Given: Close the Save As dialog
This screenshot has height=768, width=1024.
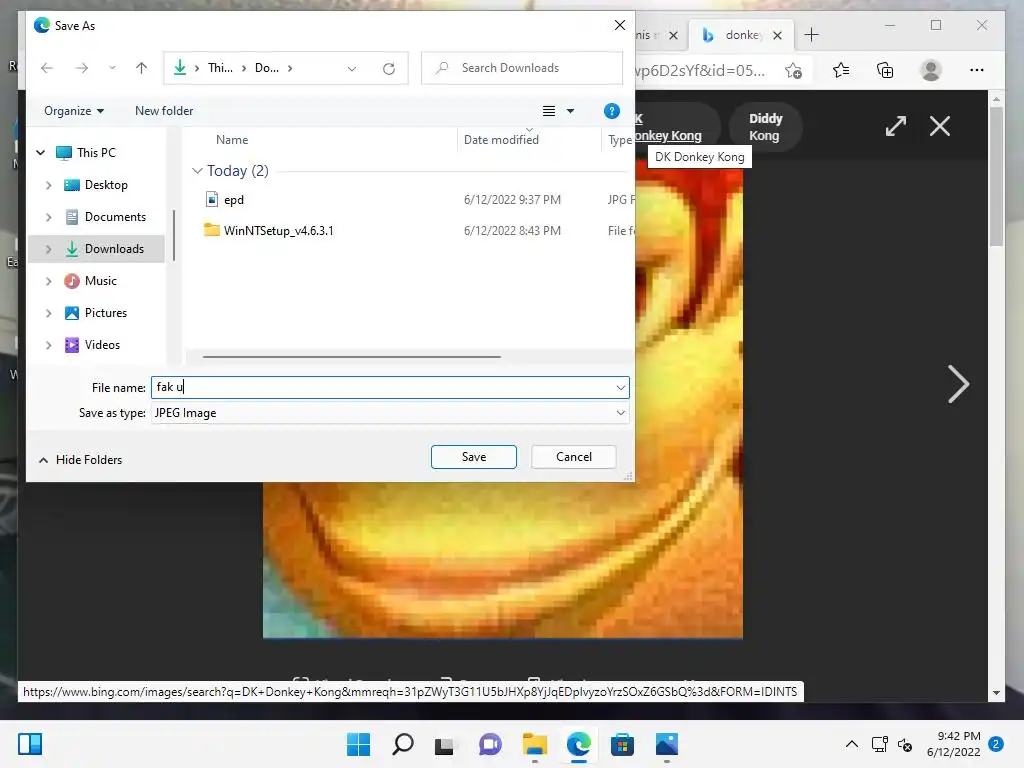Looking at the screenshot, I should [620, 25].
